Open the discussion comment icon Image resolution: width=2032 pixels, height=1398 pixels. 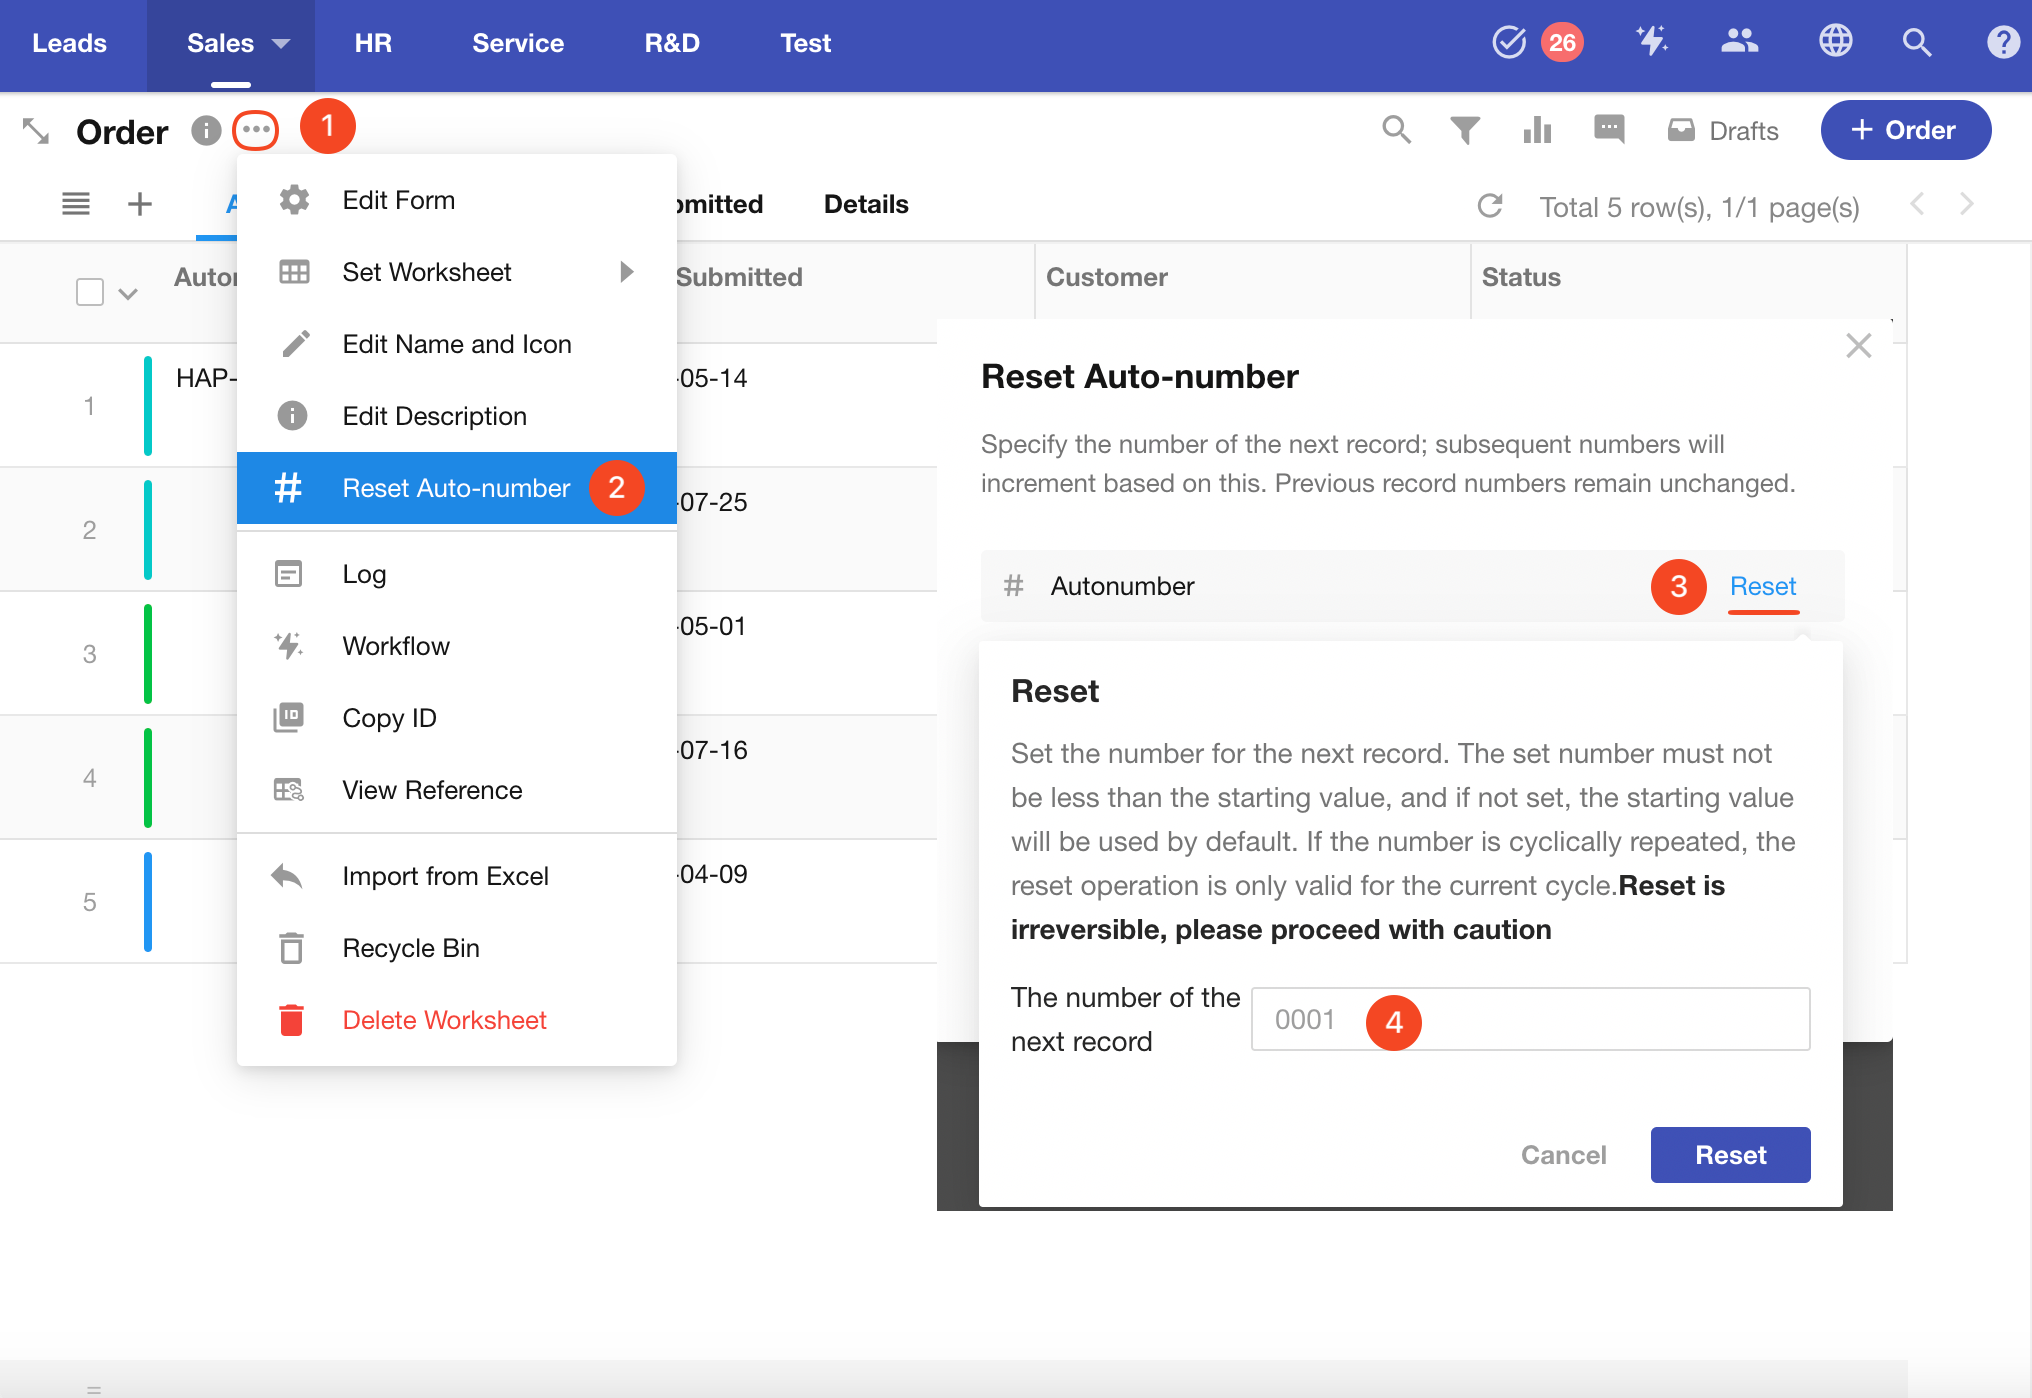(x=1608, y=130)
